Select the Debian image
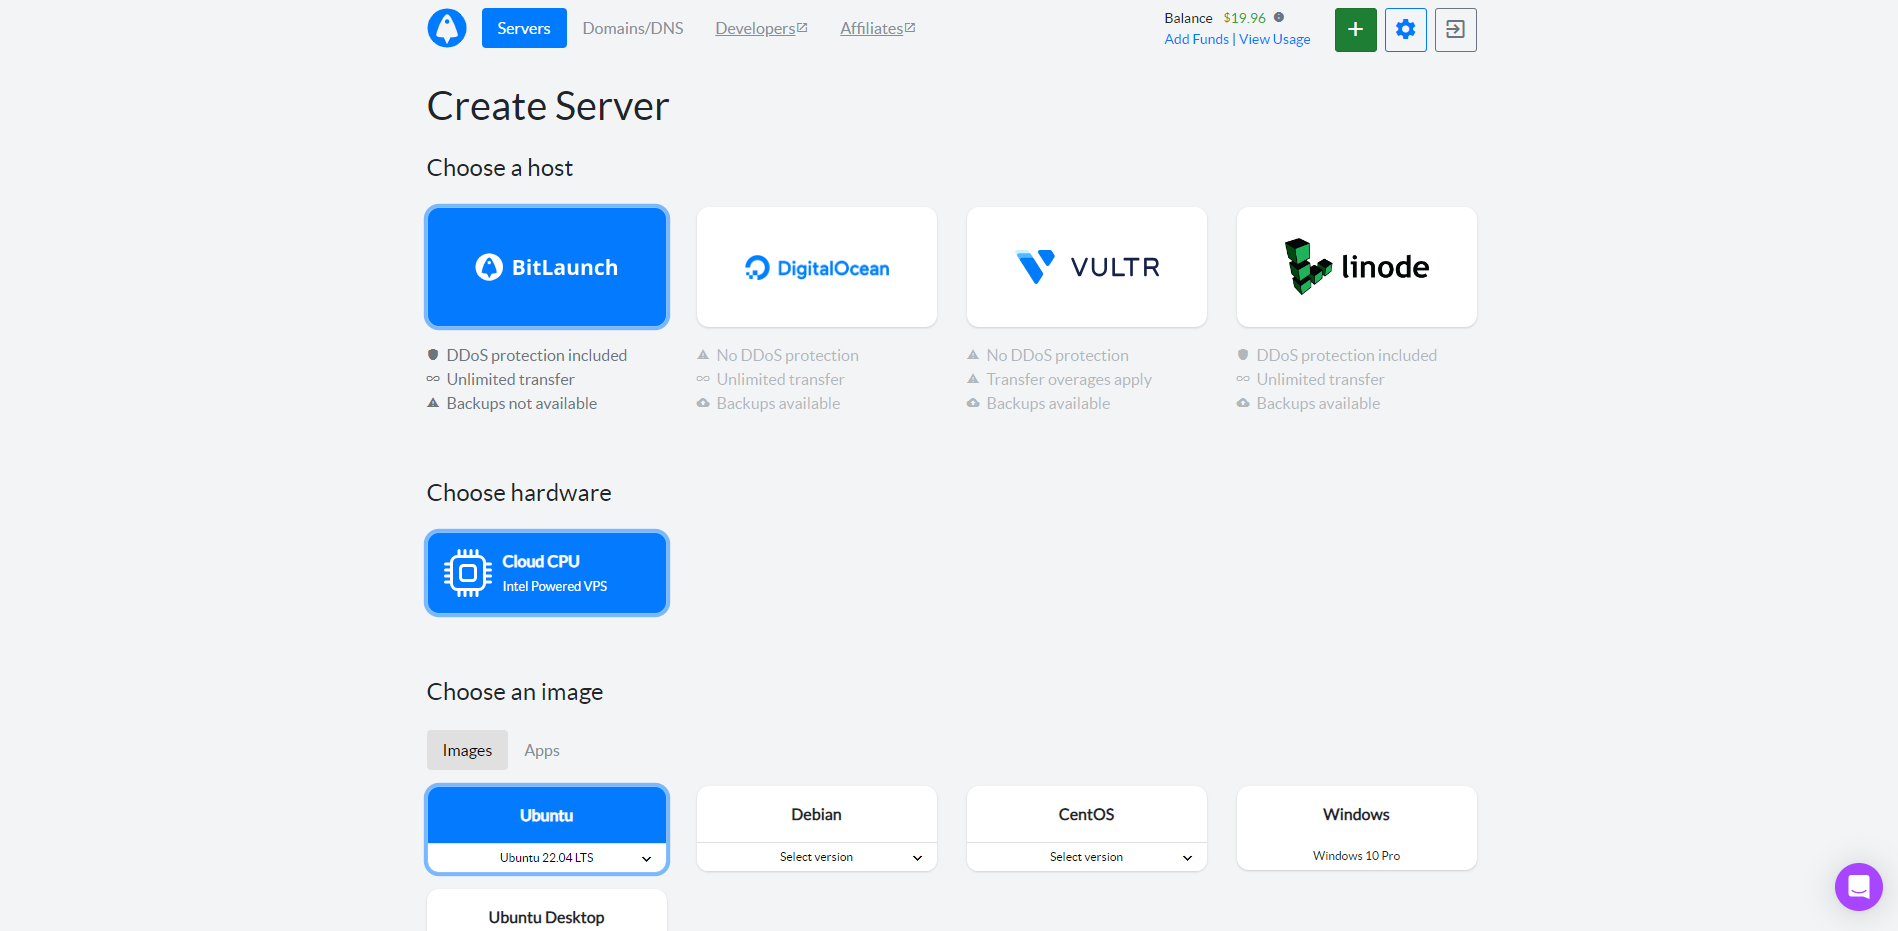The image size is (1898, 931). click(817, 814)
